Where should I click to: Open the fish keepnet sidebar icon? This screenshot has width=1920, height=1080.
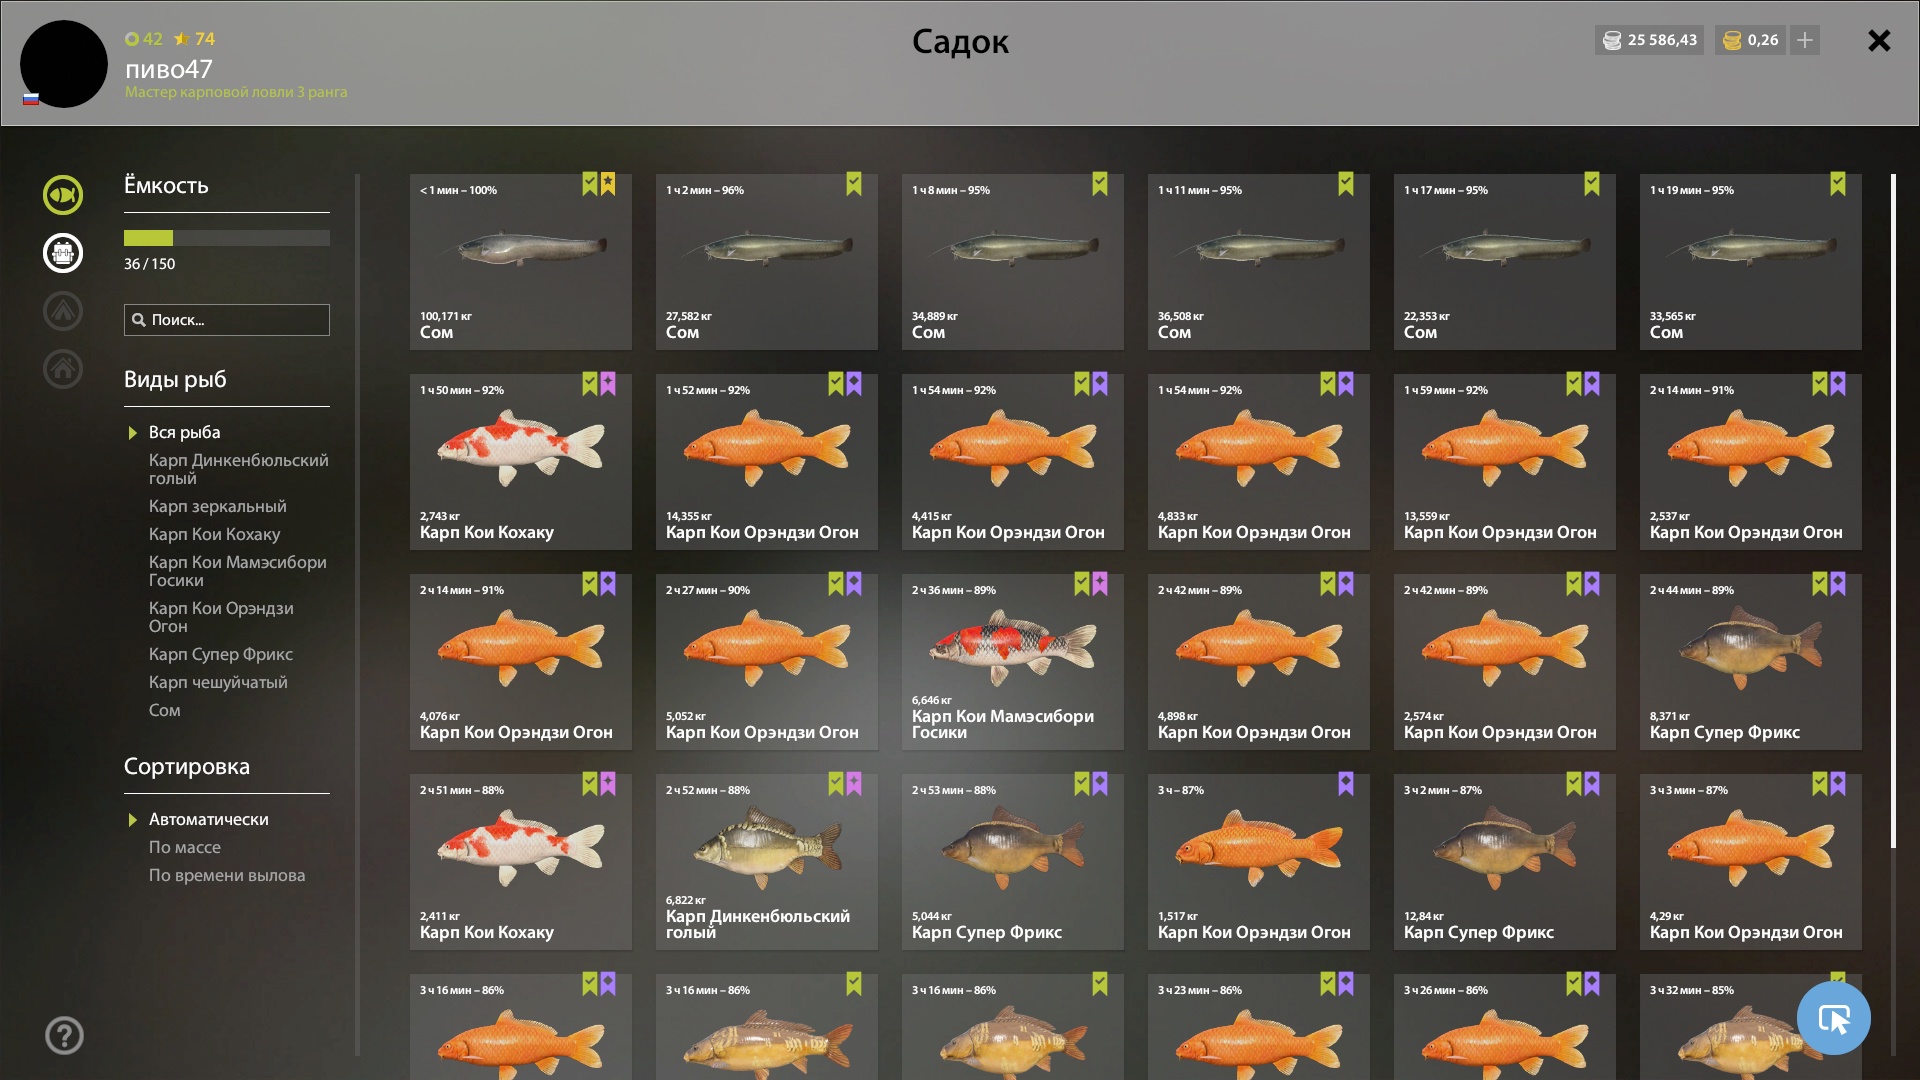63,195
